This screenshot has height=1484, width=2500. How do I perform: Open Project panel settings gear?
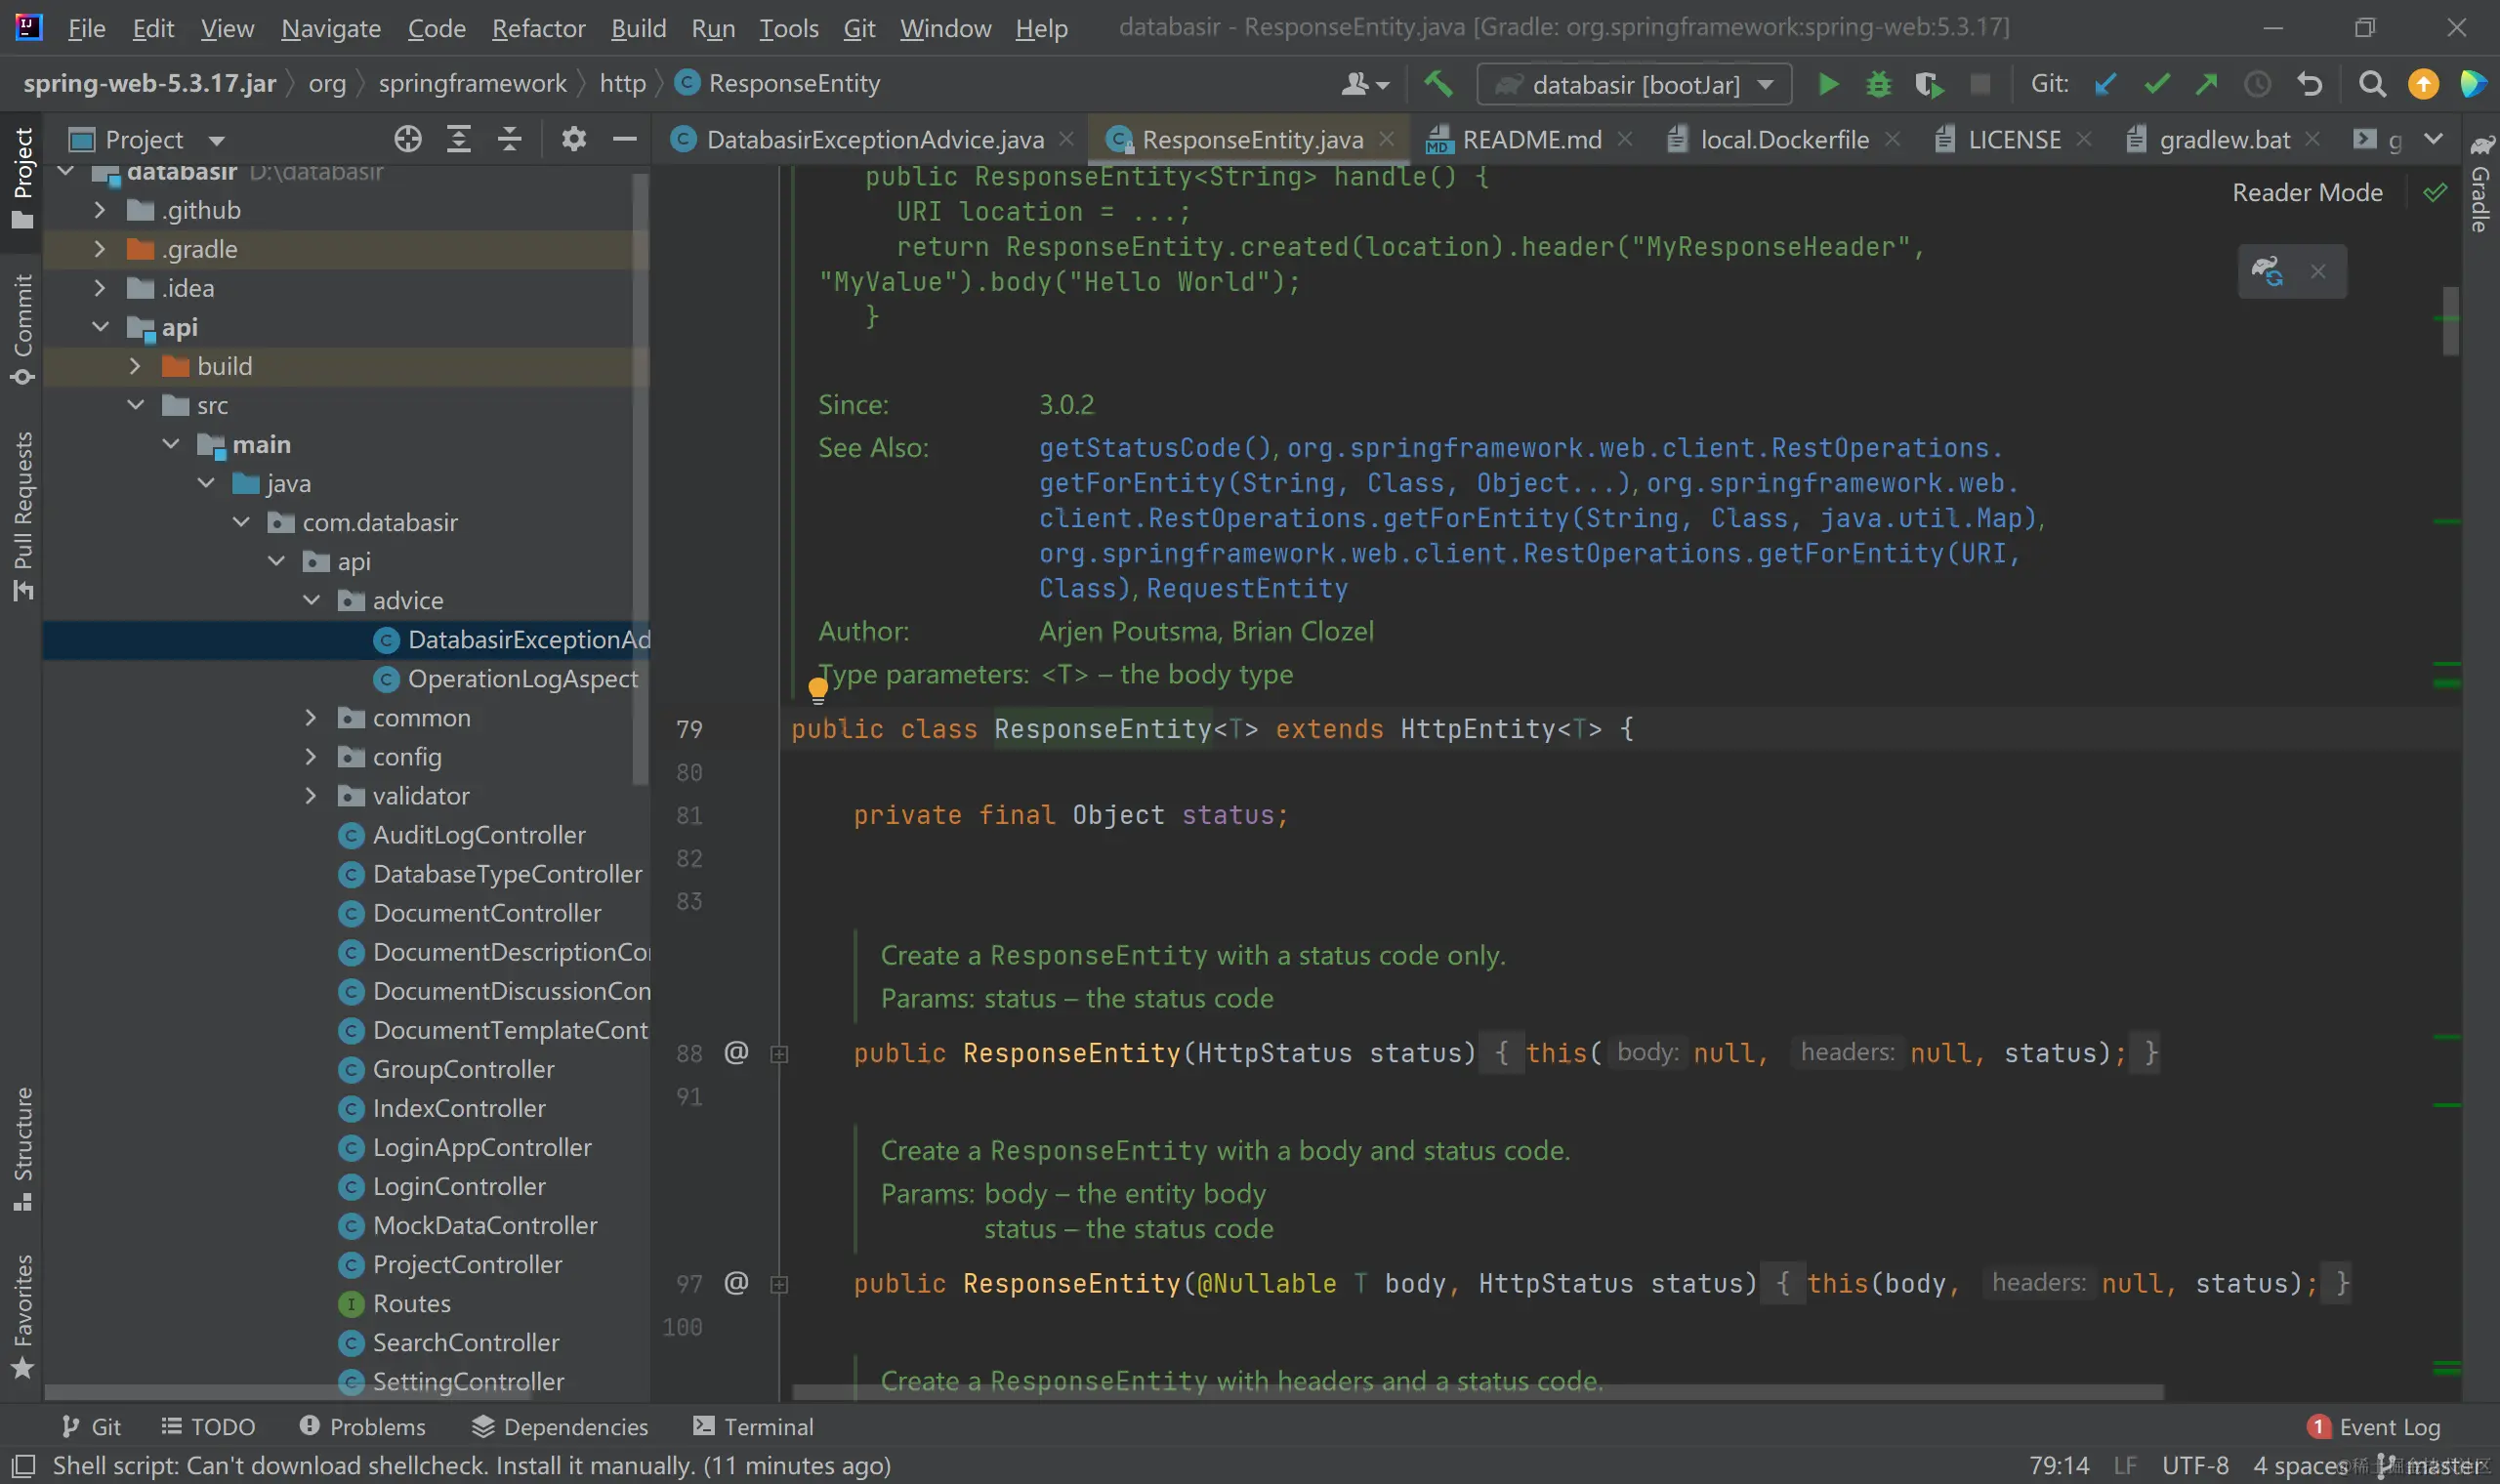click(x=573, y=139)
